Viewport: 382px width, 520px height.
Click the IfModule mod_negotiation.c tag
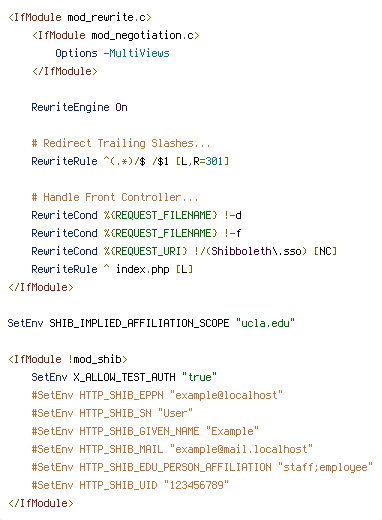coord(116,35)
